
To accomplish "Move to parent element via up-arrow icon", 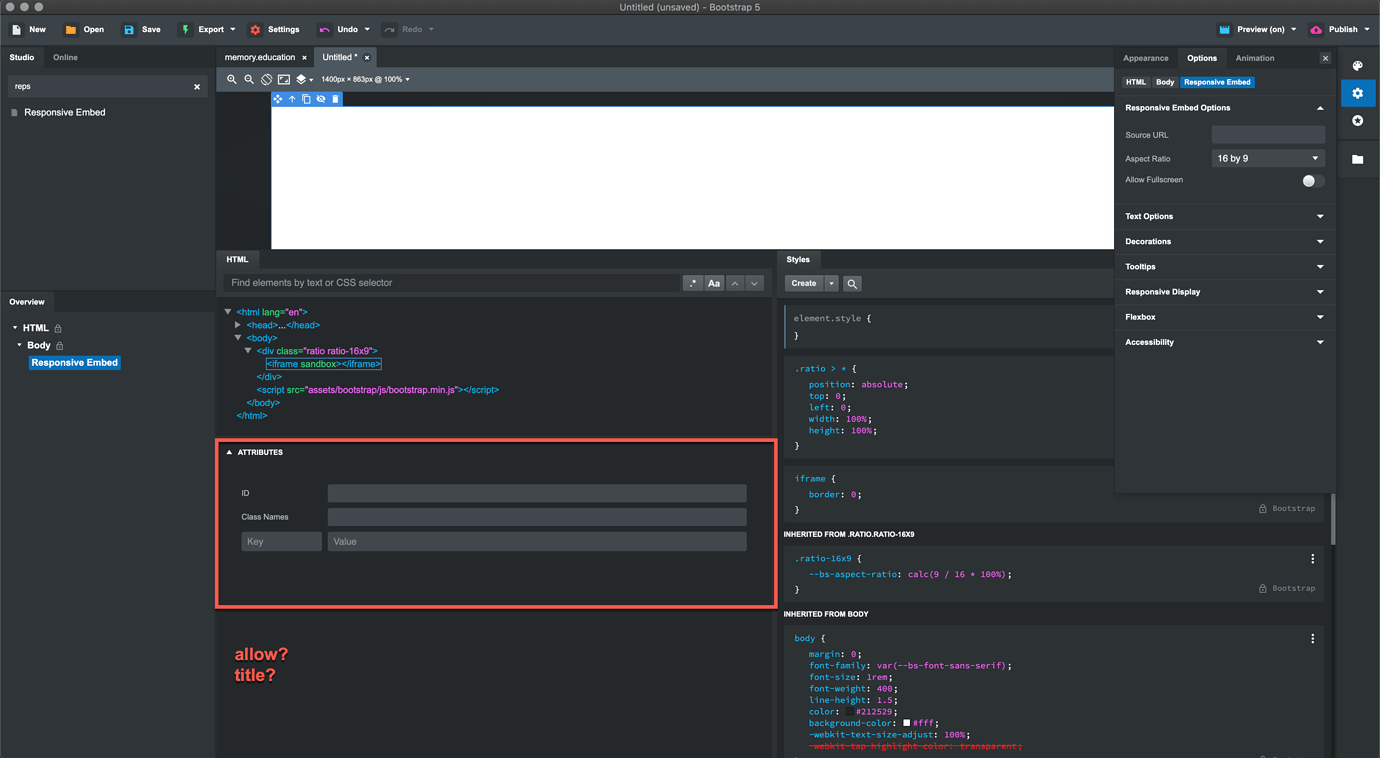I will coord(292,99).
